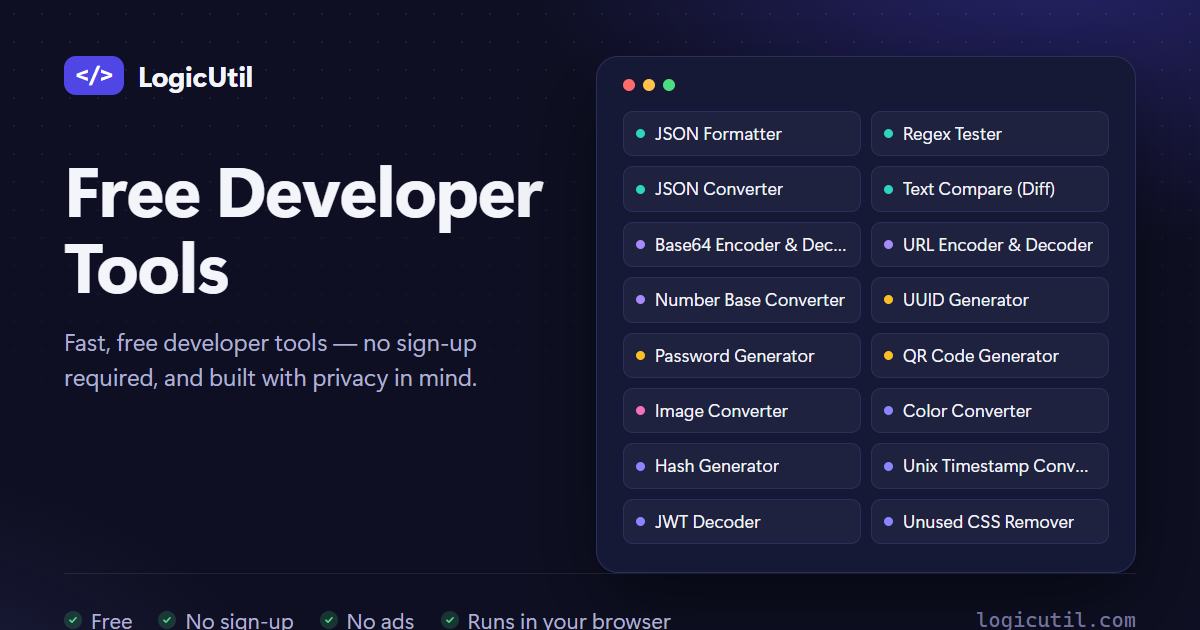Launch the Text Compare (Diff) tool
This screenshot has height=630, width=1200.
(990, 189)
